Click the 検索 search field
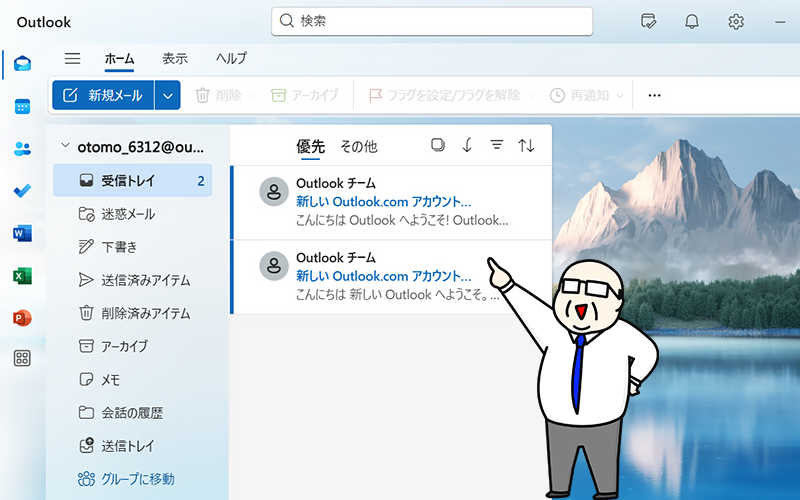800x500 pixels. (x=432, y=21)
